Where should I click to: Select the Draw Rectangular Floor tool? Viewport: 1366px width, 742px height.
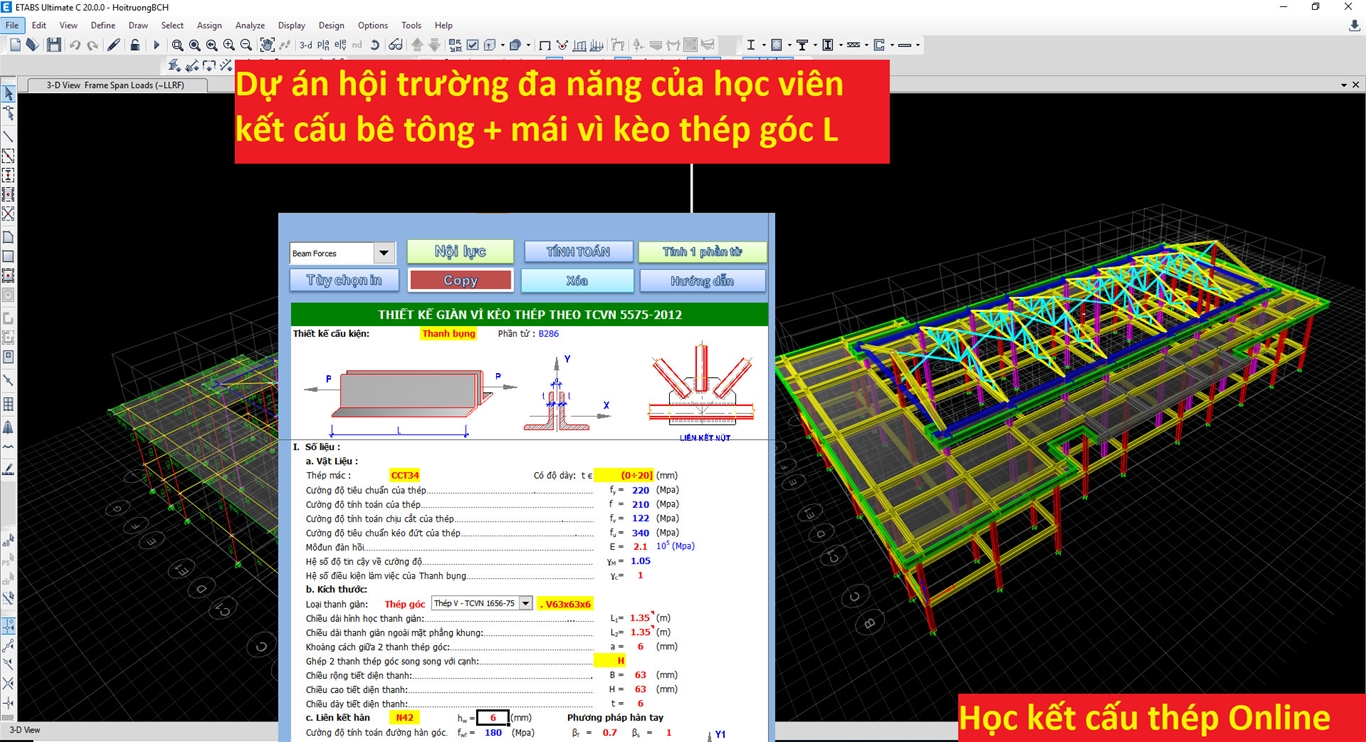pos(8,256)
